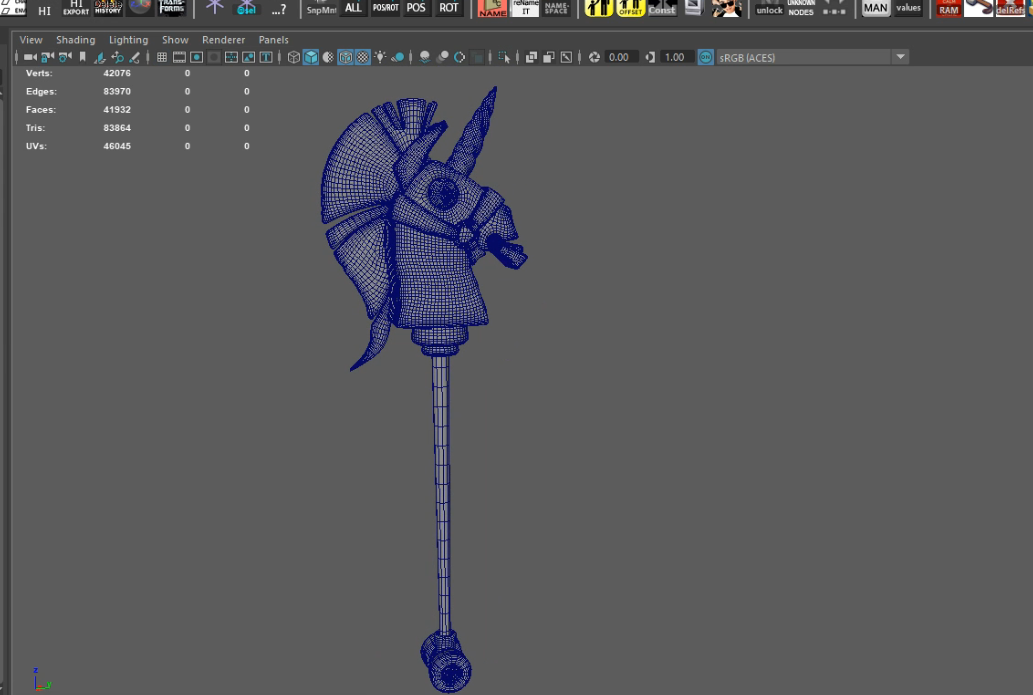Click the Delete History shelf icon
The height and width of the screenshot is (695, 1033).
107,8
